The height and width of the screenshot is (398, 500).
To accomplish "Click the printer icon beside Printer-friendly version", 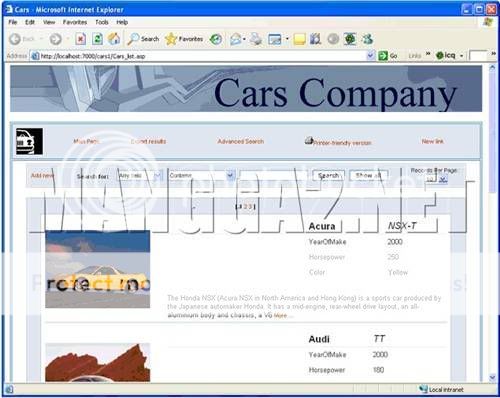I will [309, 140].
